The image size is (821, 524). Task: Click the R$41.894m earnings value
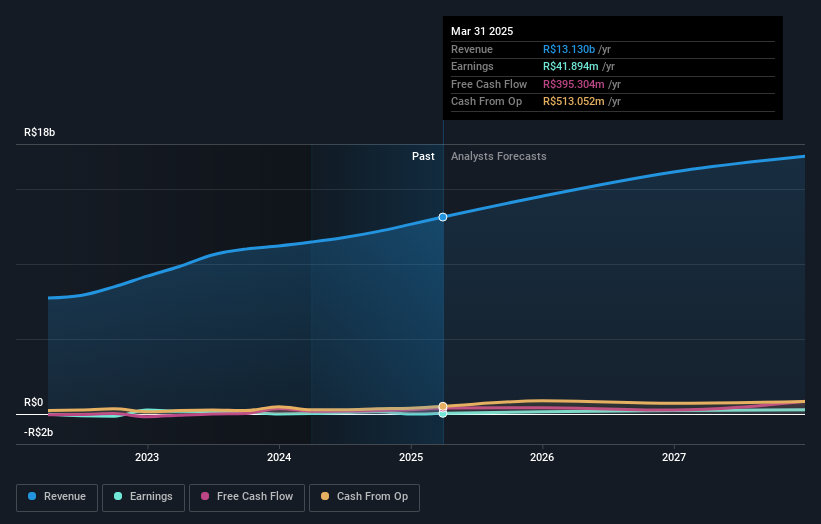pos(570,66)
